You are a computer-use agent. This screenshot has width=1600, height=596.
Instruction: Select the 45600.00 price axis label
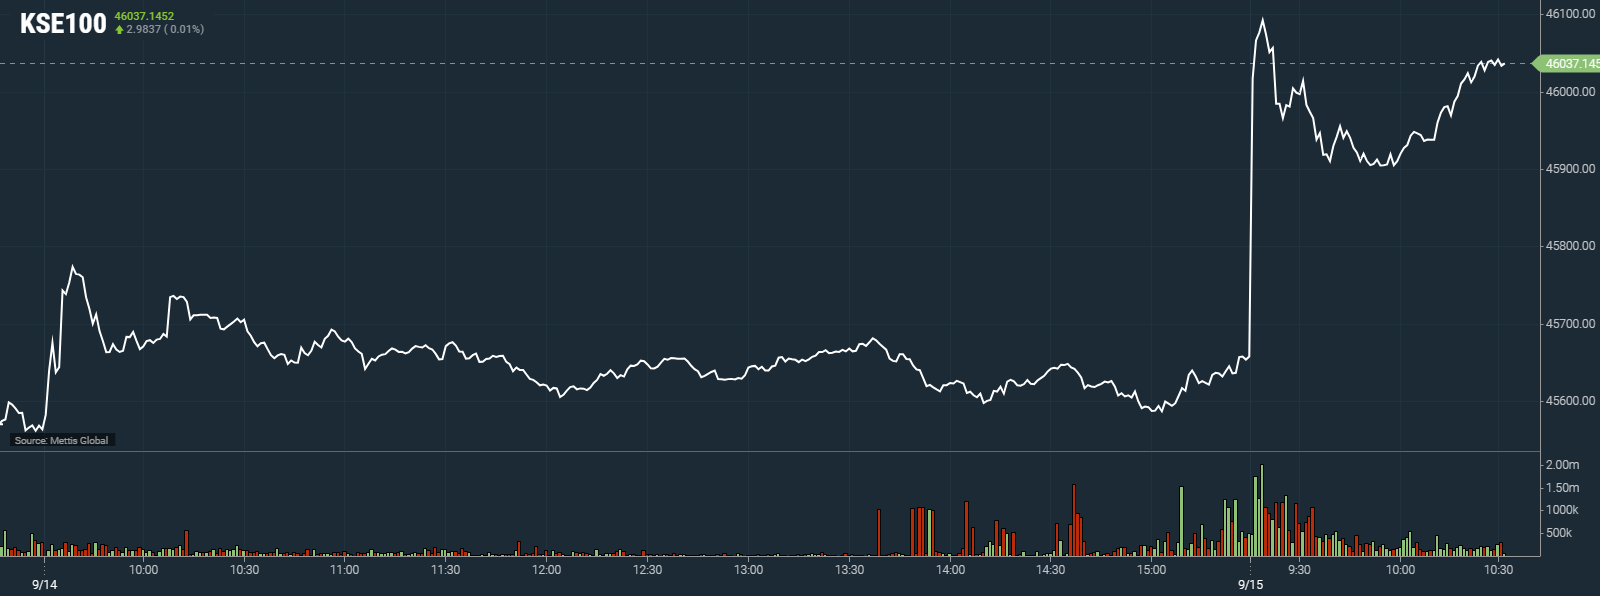click(x=1570, y=401)
